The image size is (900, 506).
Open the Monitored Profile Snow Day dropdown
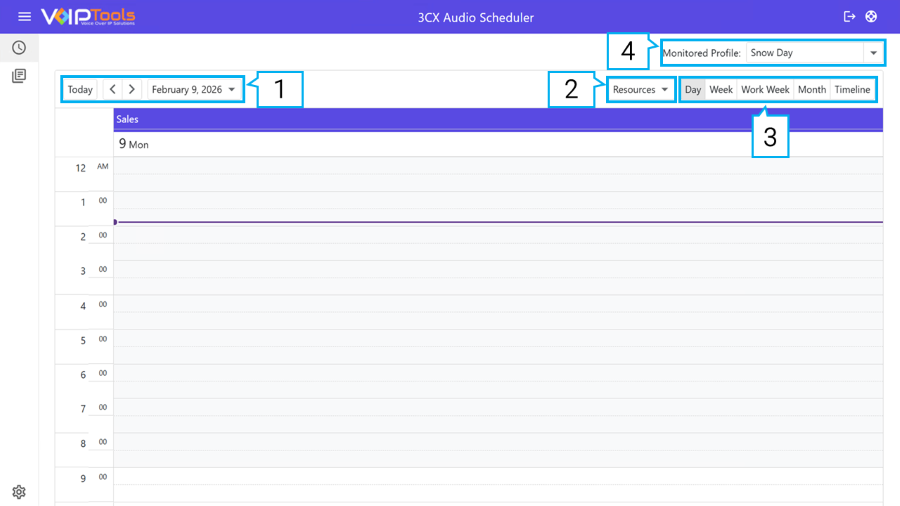click(814, 53)
